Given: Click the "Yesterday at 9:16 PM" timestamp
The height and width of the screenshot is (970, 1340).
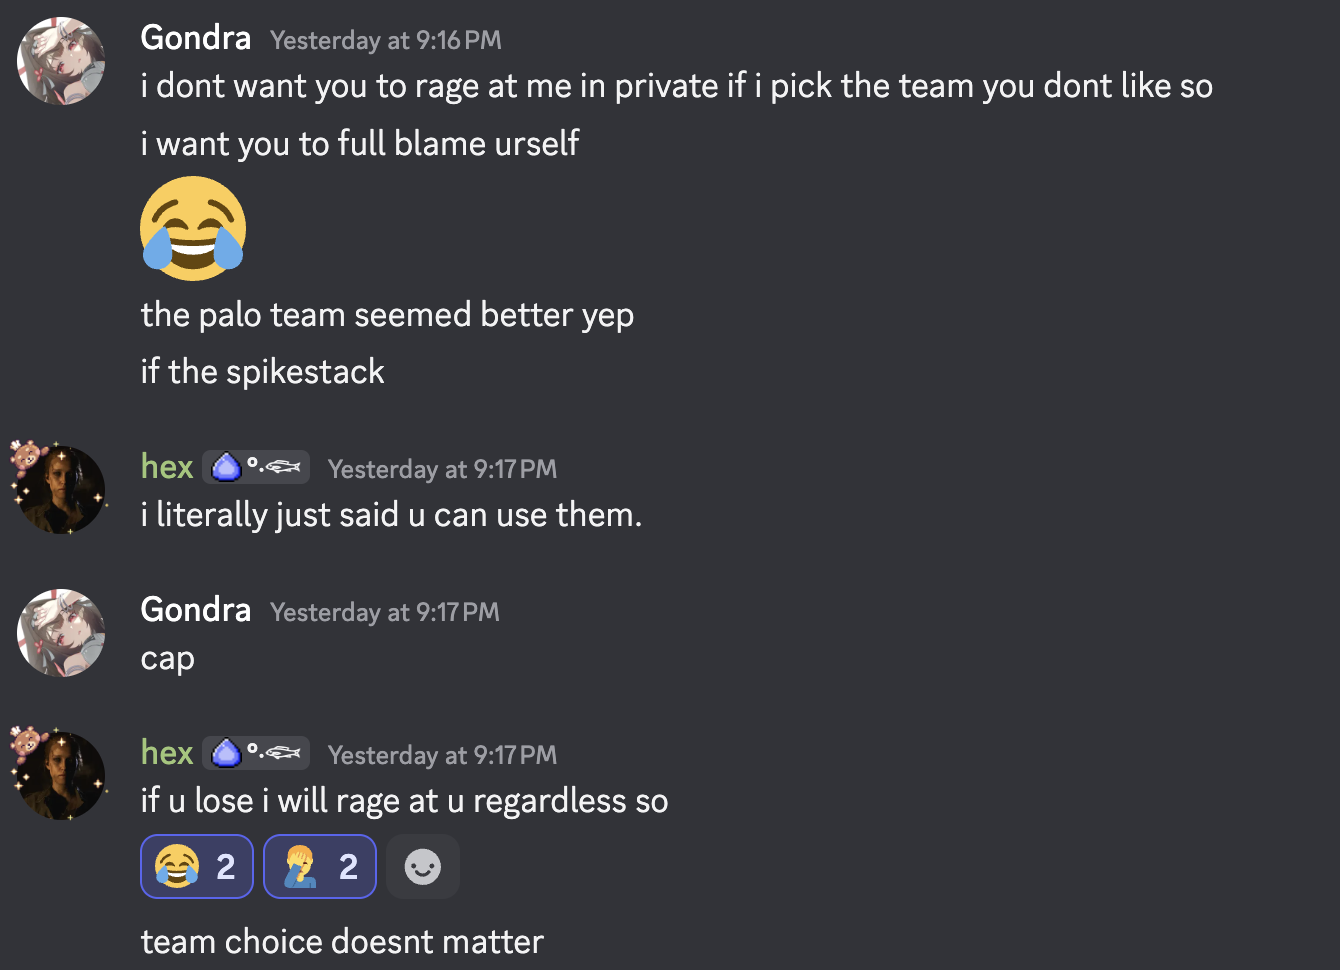Looking at the screenshot, I should click(x=386, y=40).
